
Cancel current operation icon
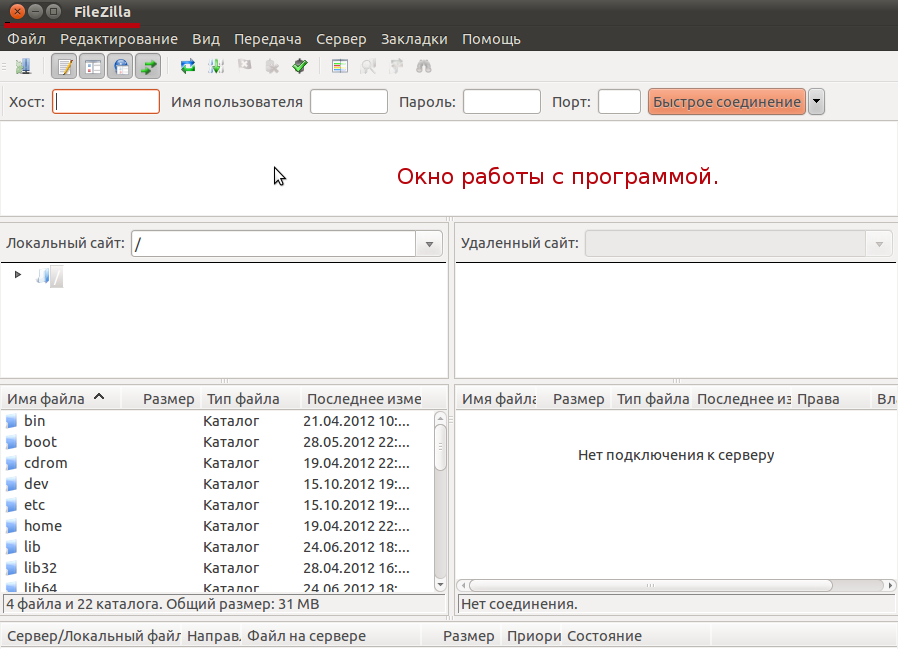[245, 66]
